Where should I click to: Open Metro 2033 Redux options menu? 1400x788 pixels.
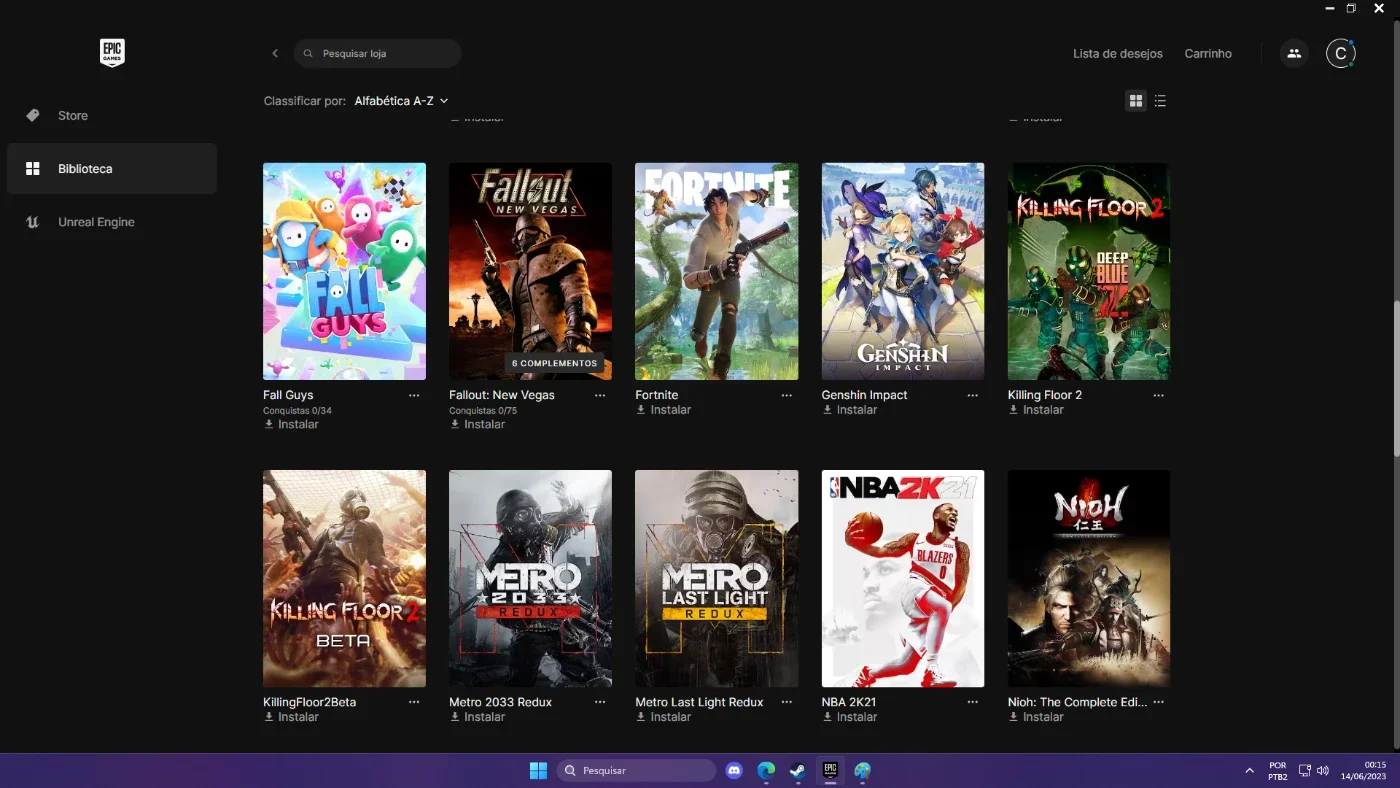pos(600,702)
